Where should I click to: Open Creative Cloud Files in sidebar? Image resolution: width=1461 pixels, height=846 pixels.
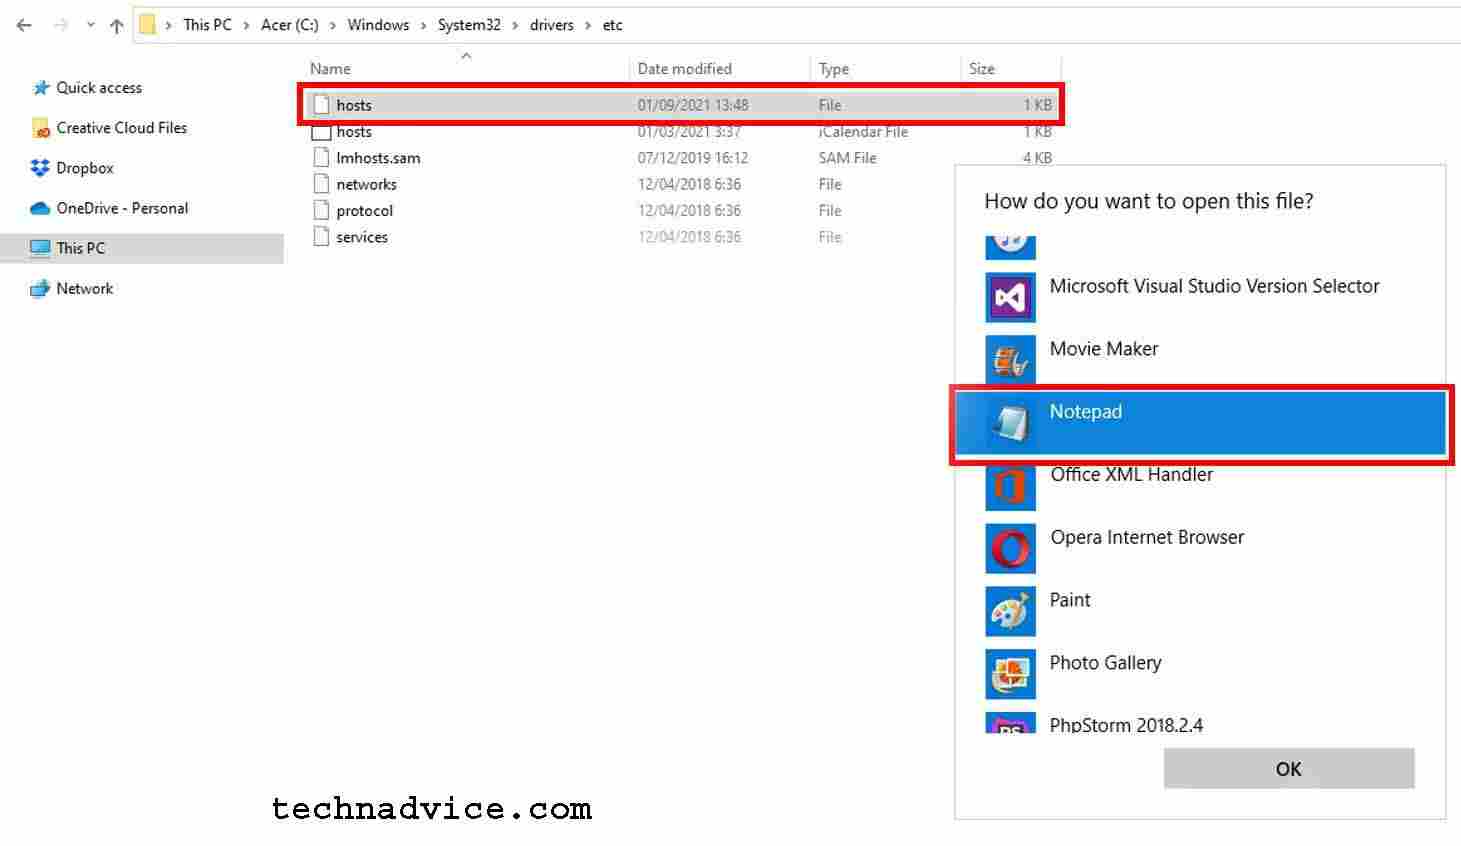click(122, 128)
